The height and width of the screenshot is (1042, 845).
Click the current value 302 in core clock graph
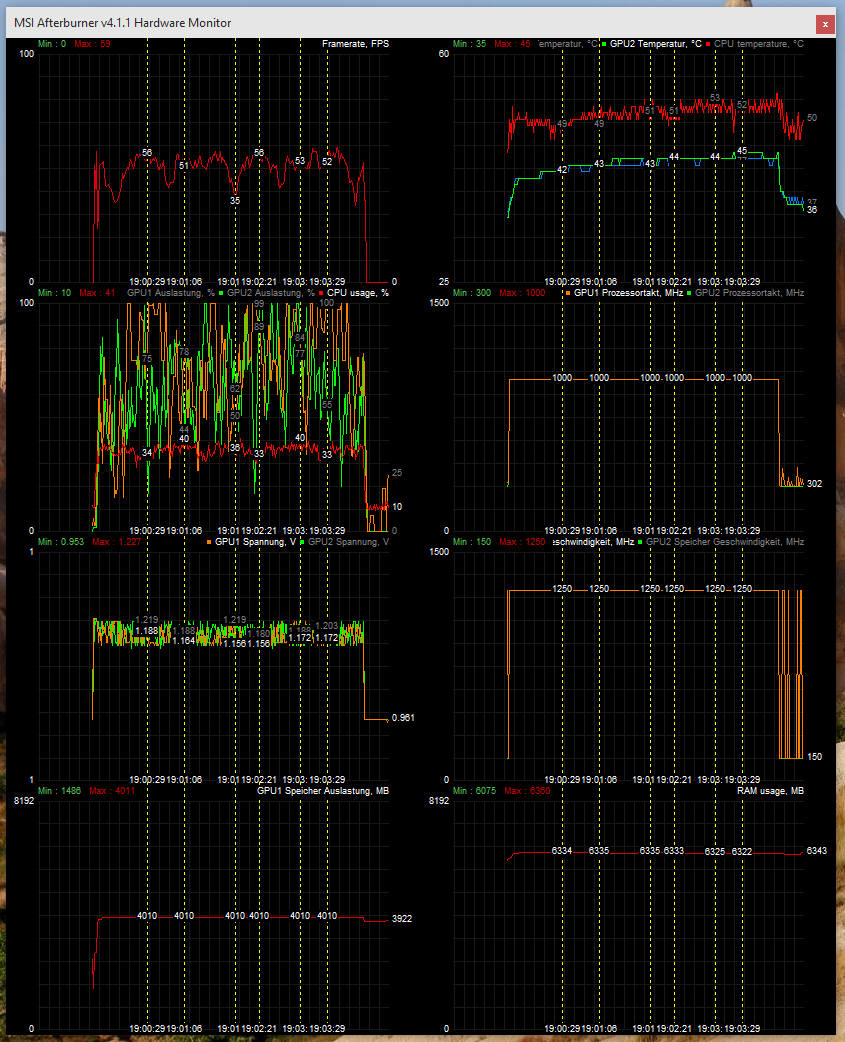[x=814, y=484]
